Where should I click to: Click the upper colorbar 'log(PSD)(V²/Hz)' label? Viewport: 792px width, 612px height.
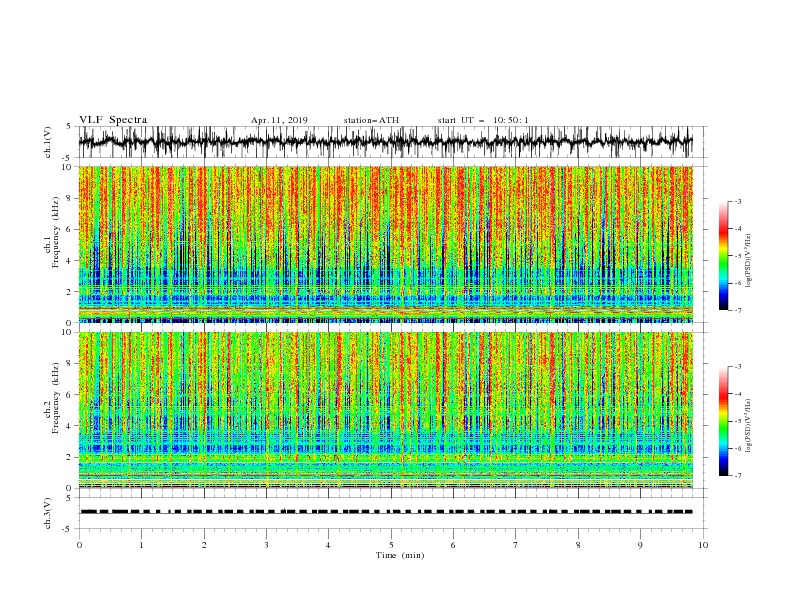point(749,261)
